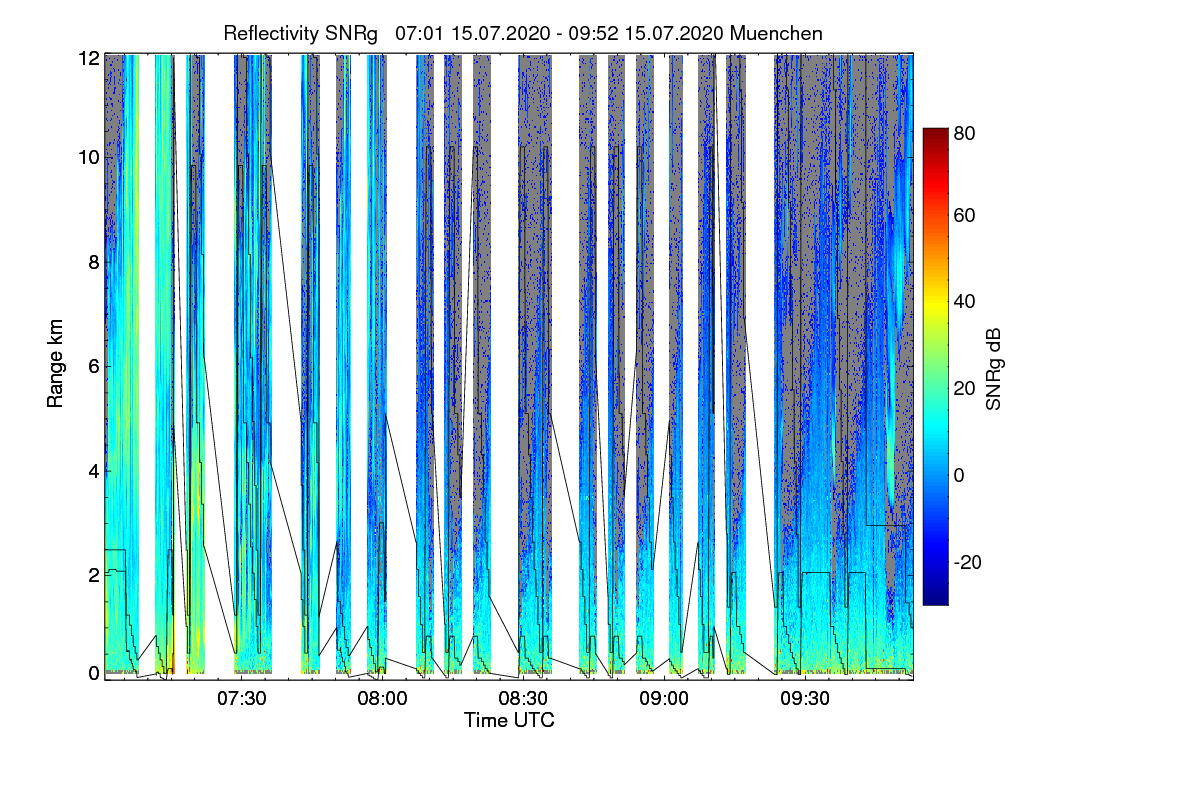The width and height of the screenshot is (1200, 800).
Task: Click the 8 km range tick label
Action: 94,262
